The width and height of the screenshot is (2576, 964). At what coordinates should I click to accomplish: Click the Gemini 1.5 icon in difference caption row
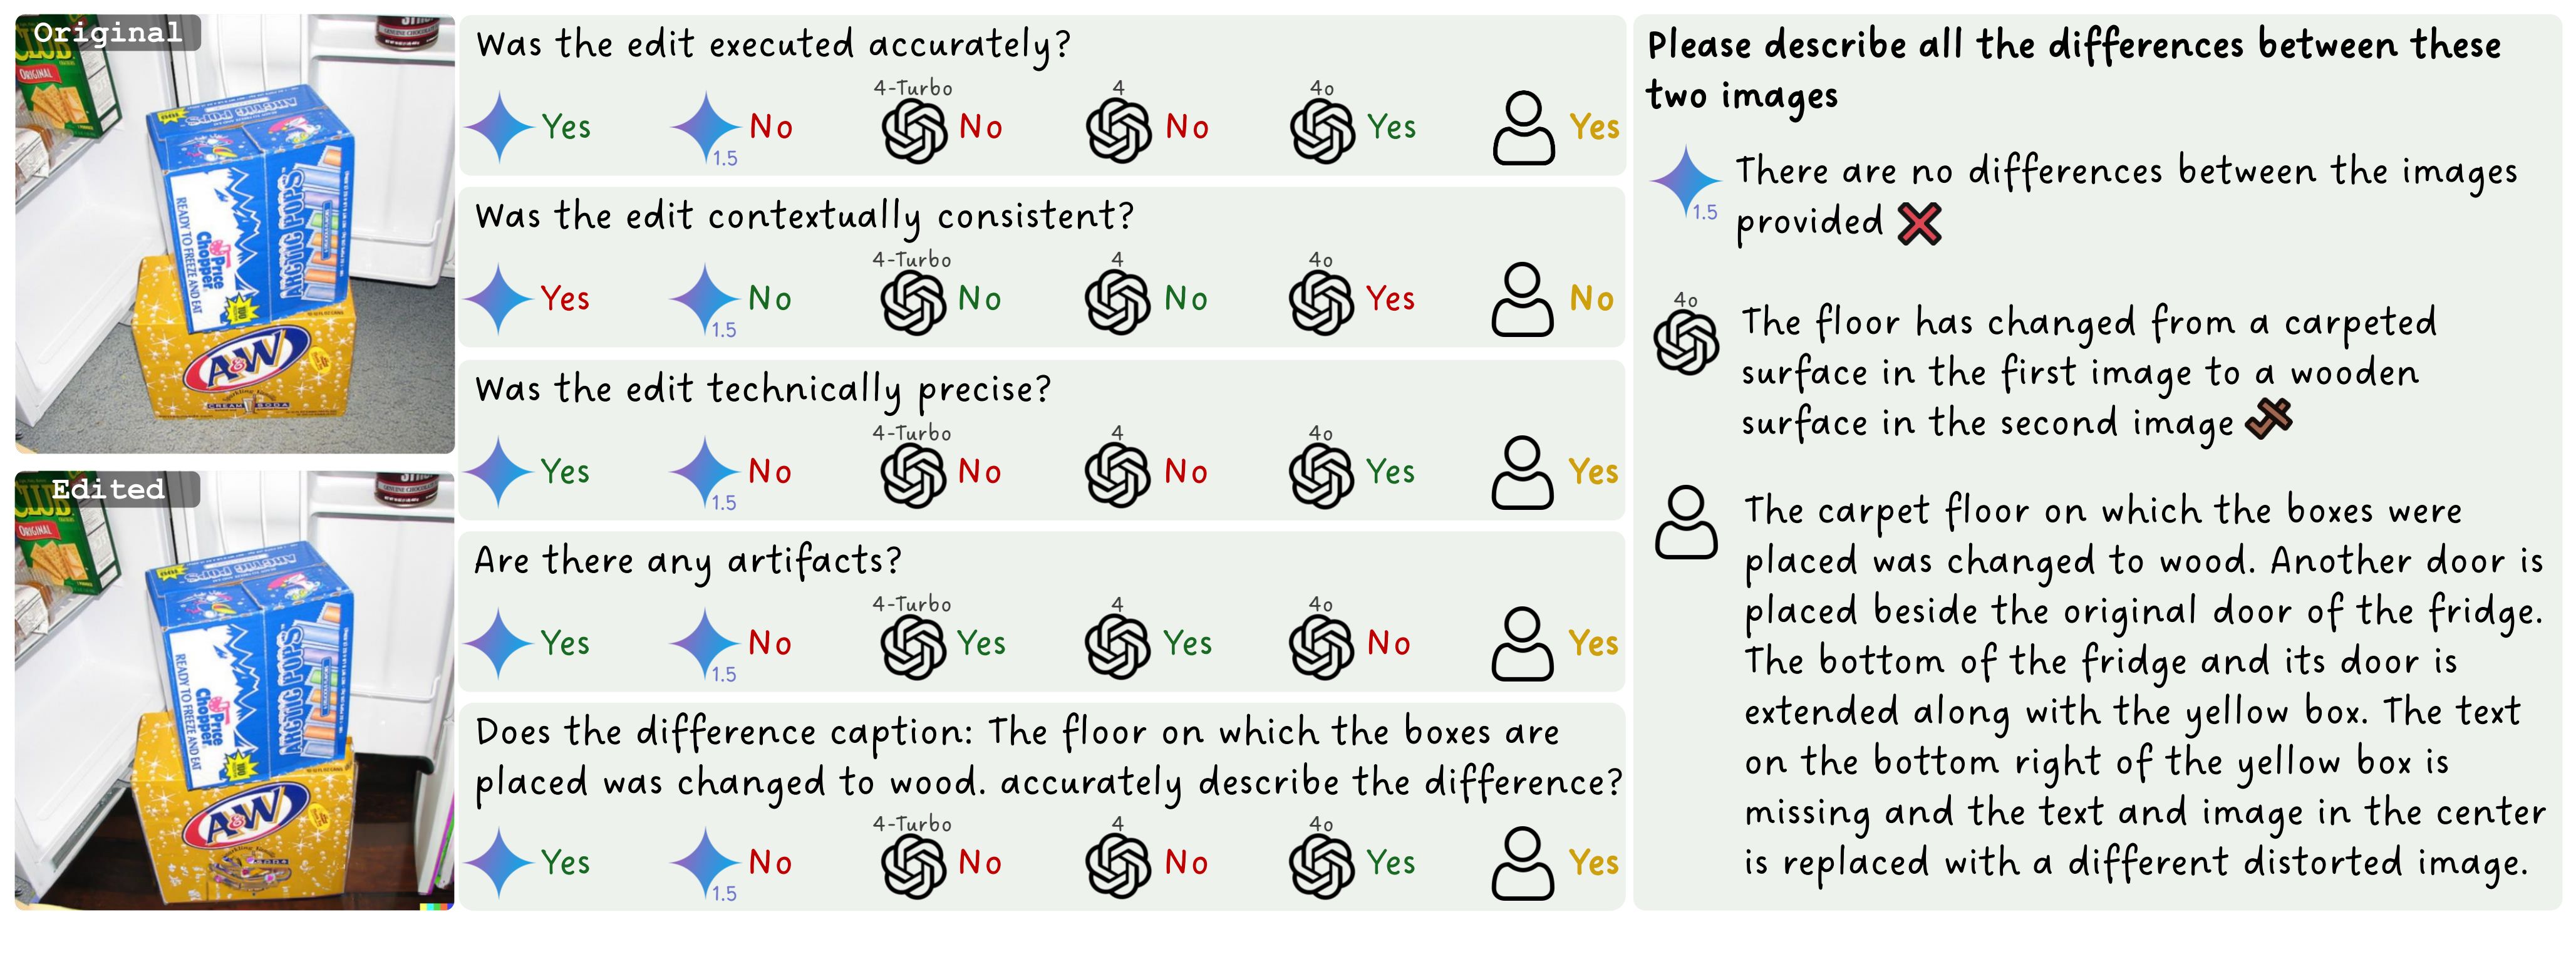pos(704,864)
